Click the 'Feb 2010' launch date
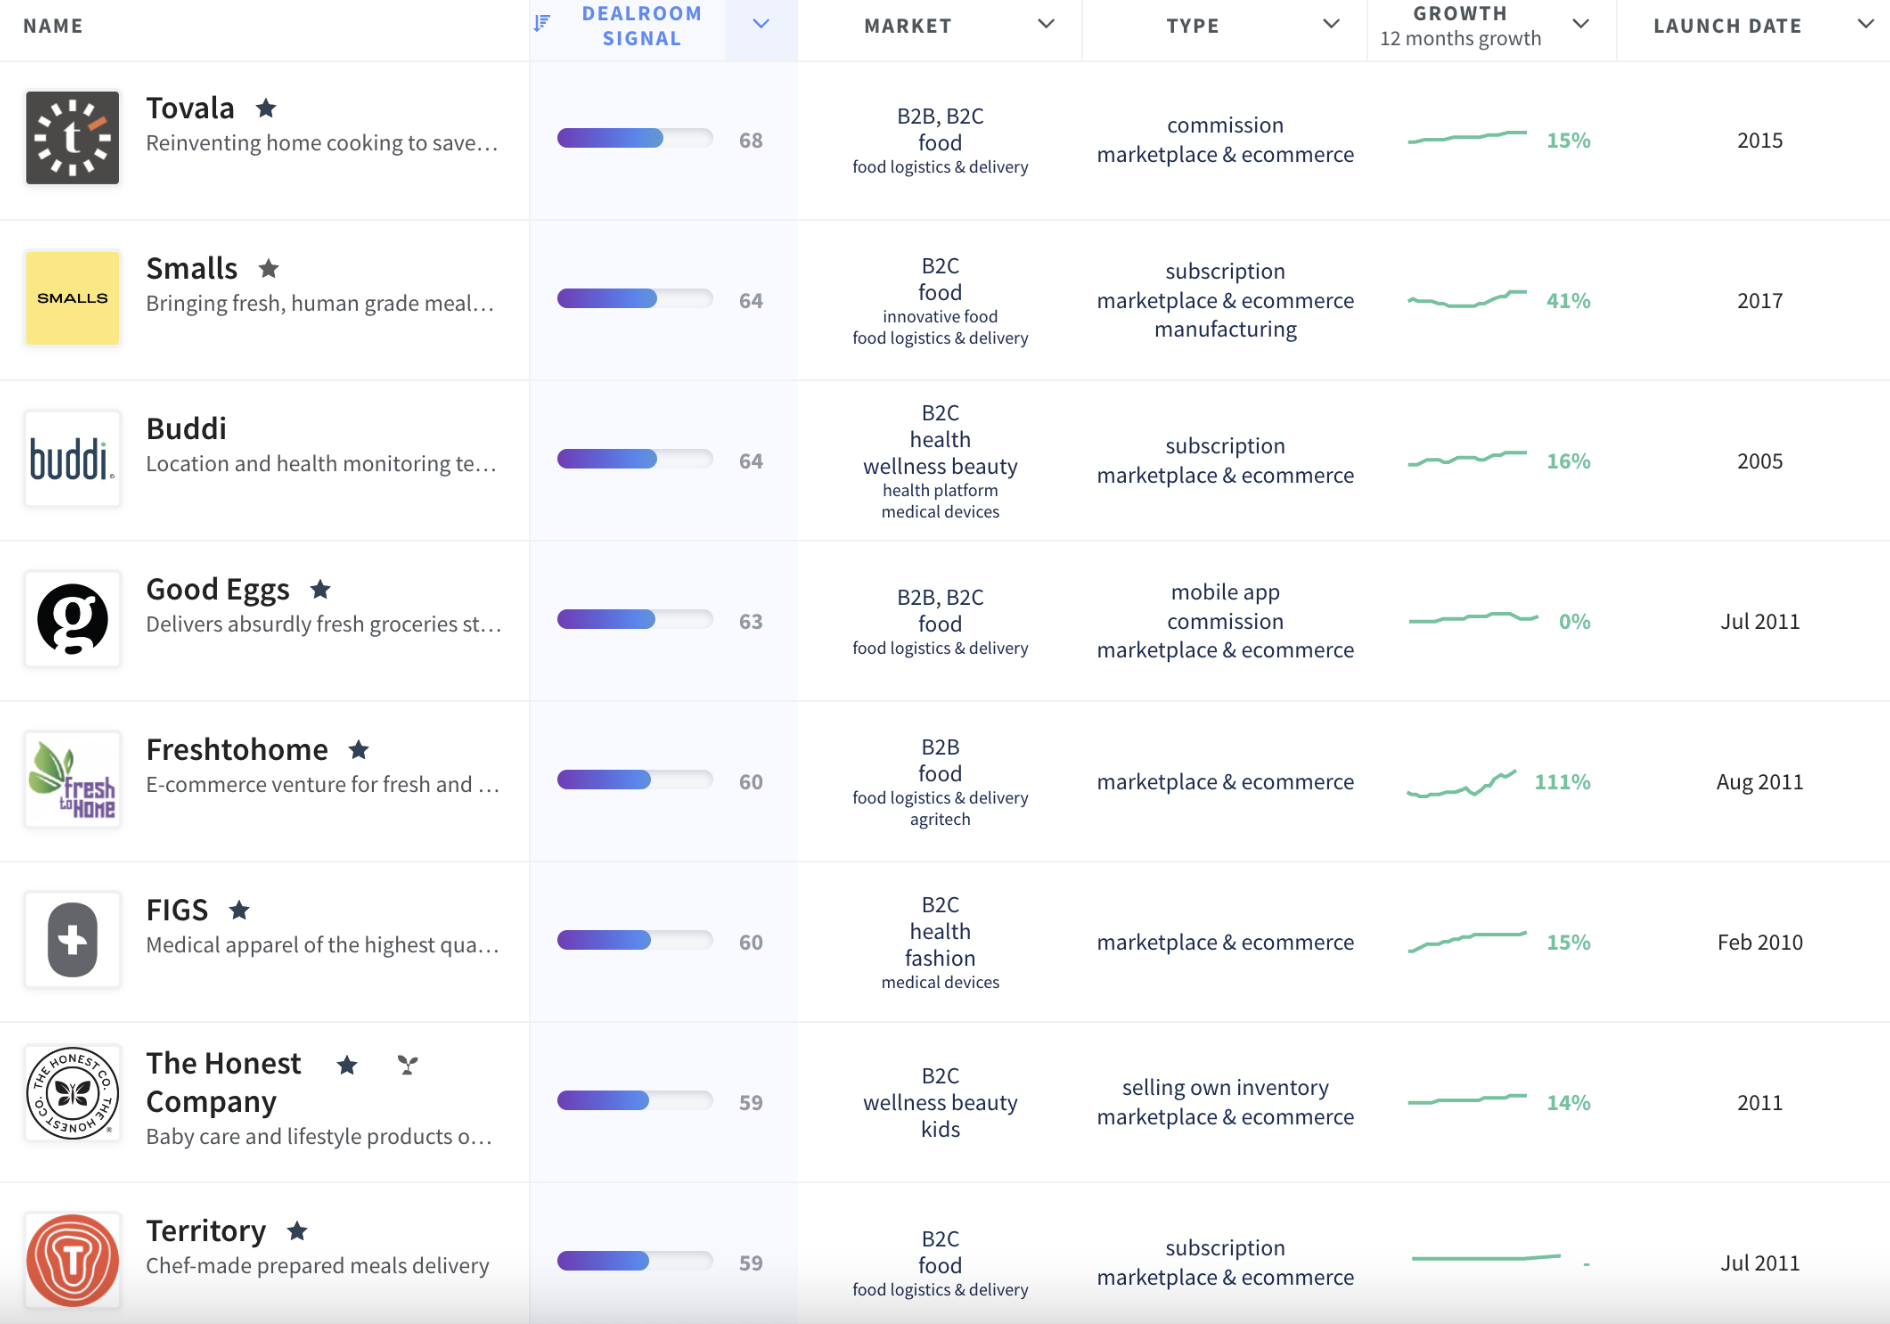This screenshot has width=1890, height=1324. click(1760, 942)
